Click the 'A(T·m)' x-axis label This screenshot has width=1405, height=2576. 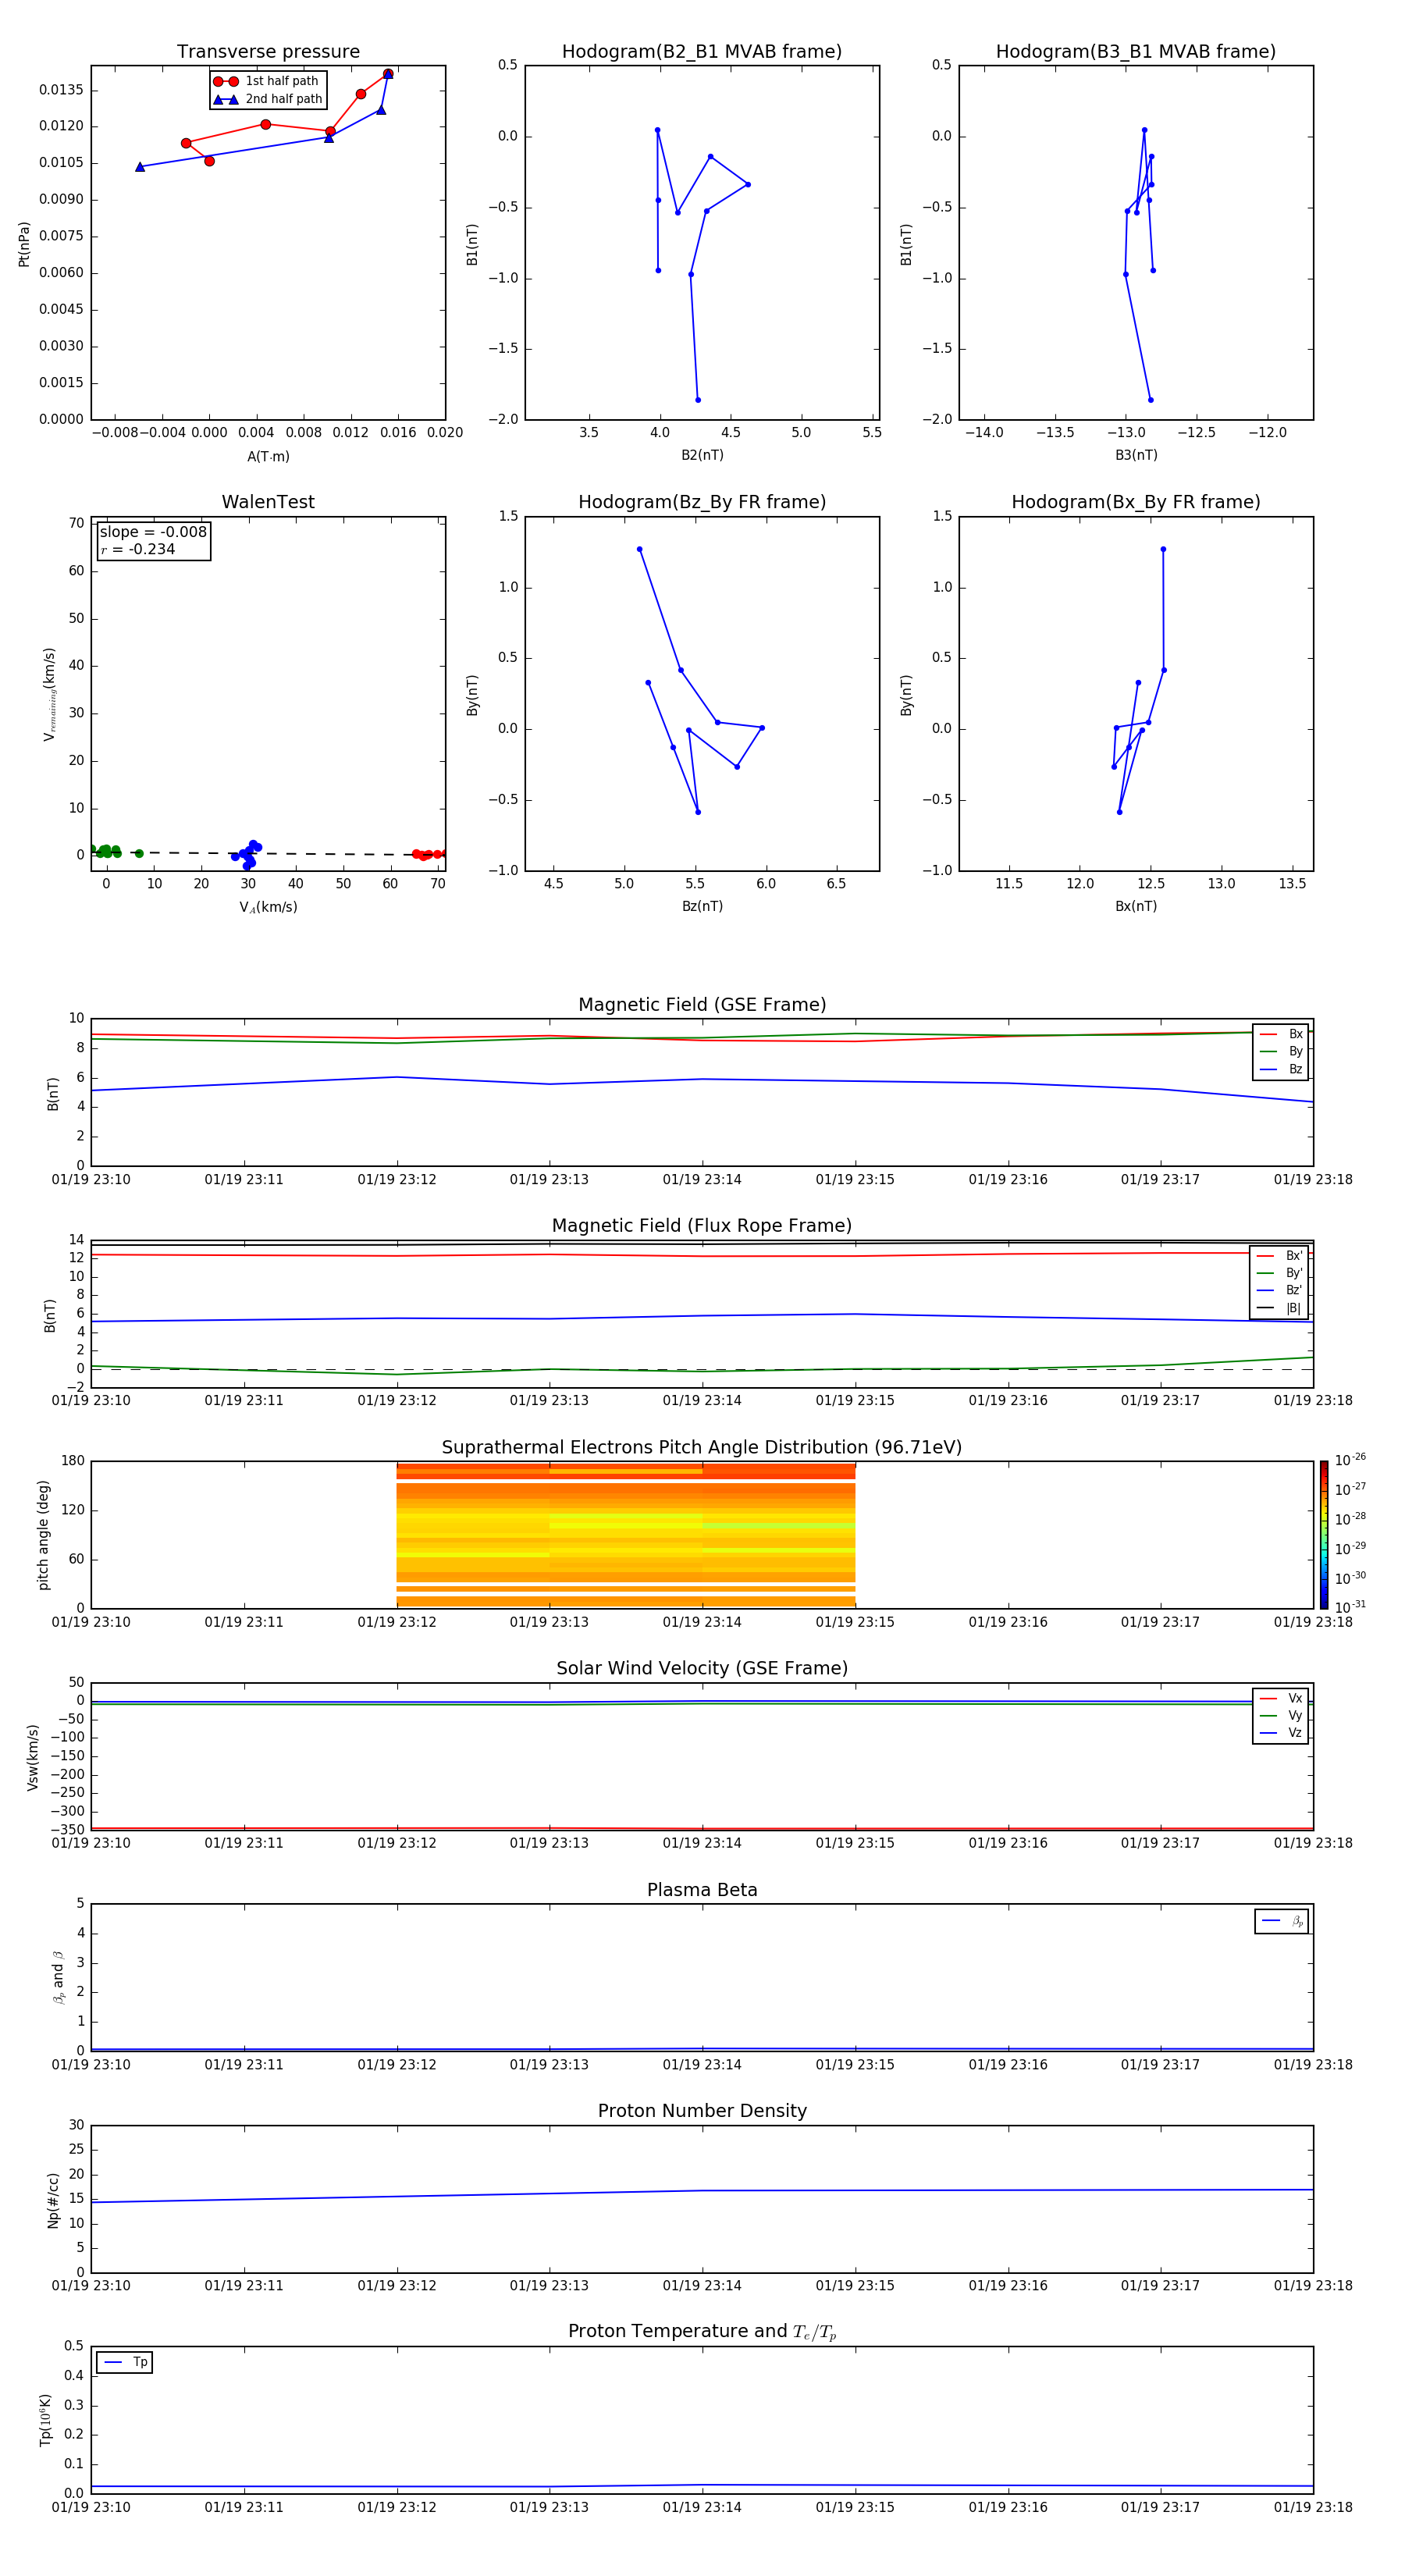click(268, 457)
